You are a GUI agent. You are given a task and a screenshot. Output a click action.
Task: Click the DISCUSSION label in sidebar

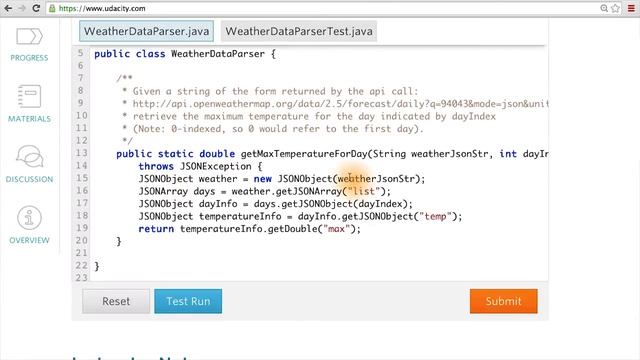tap(29, 179)
